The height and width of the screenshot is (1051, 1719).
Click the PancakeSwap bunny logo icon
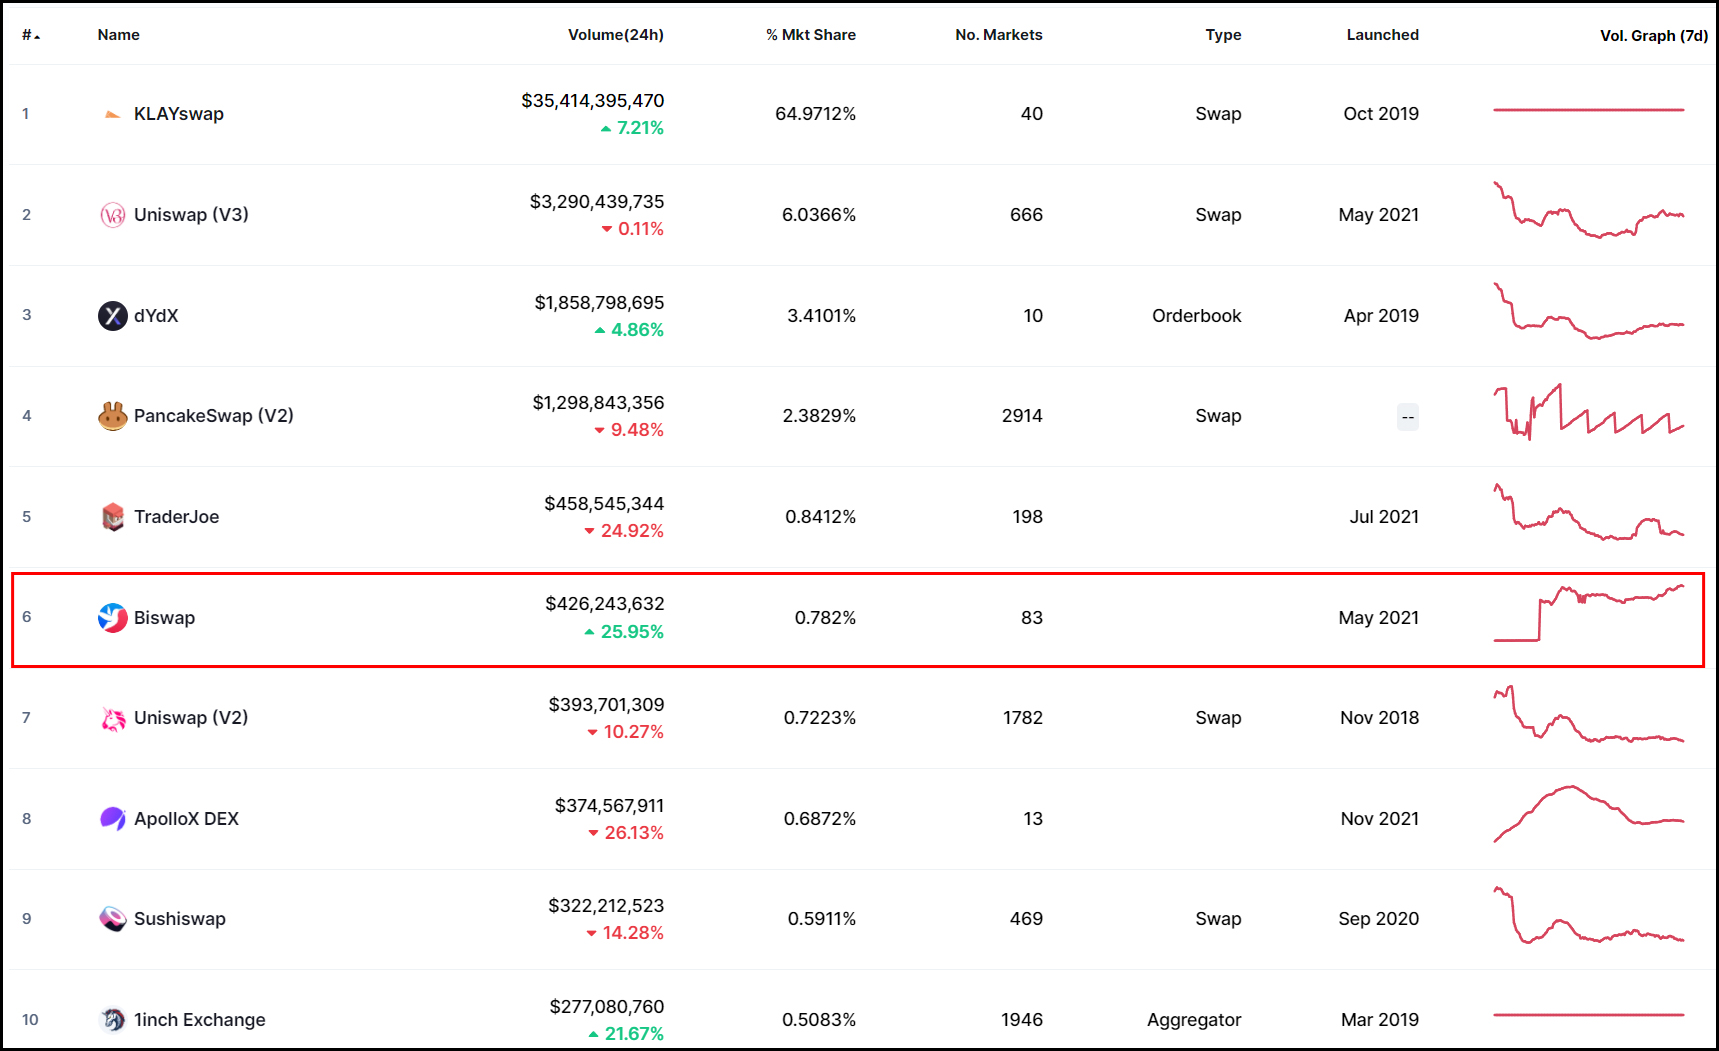113,416
